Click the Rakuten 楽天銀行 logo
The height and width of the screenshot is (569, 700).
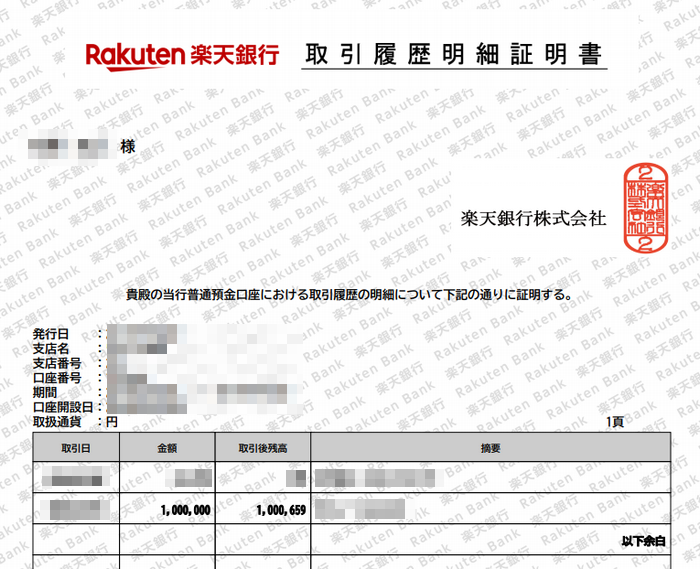tap(183, 56)
